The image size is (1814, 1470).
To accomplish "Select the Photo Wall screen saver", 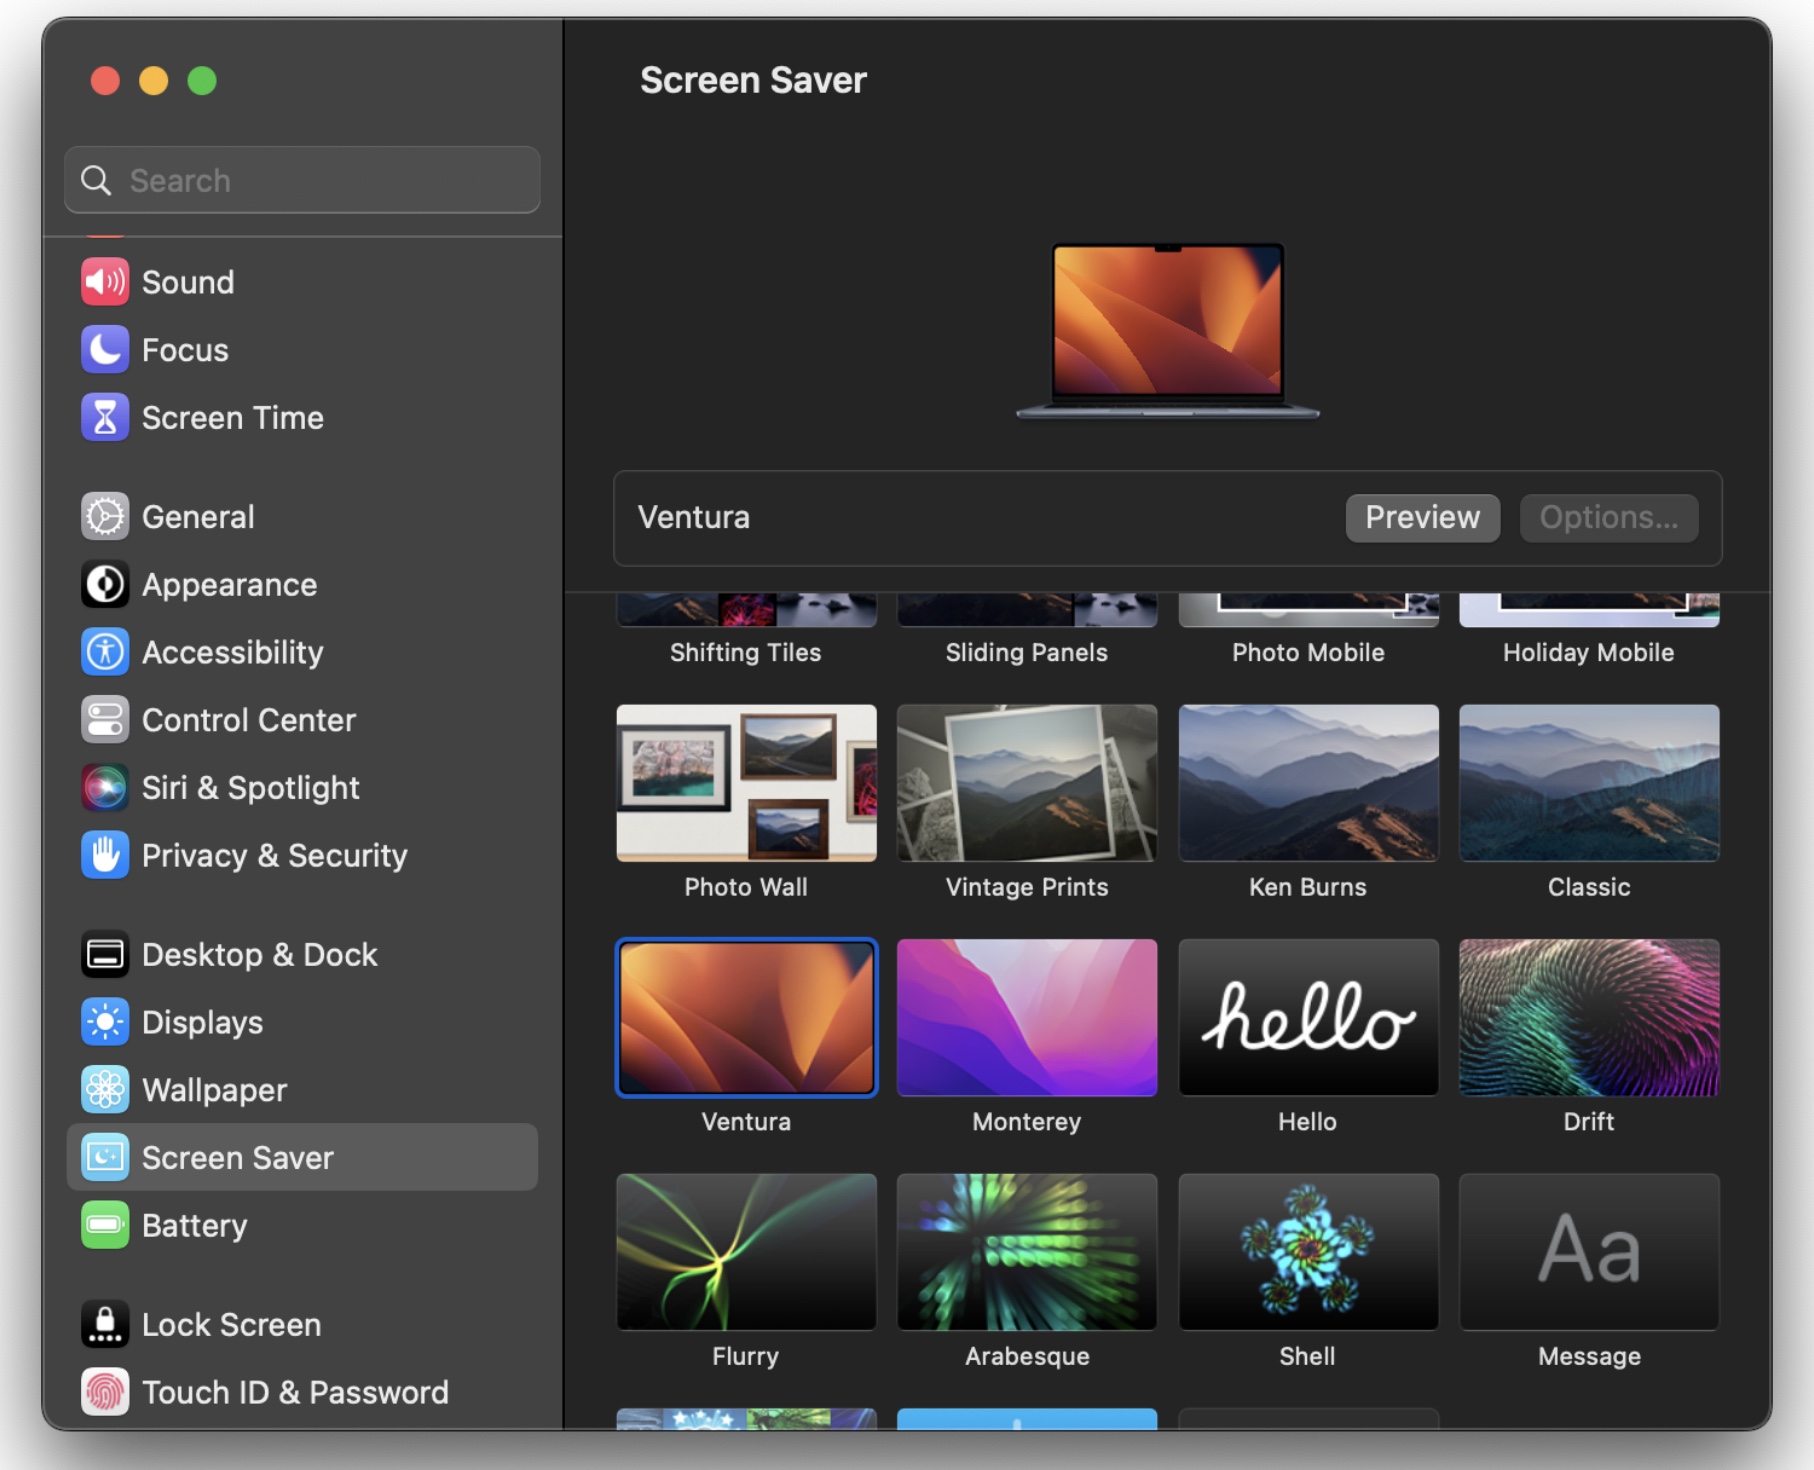I will [746, 783].
